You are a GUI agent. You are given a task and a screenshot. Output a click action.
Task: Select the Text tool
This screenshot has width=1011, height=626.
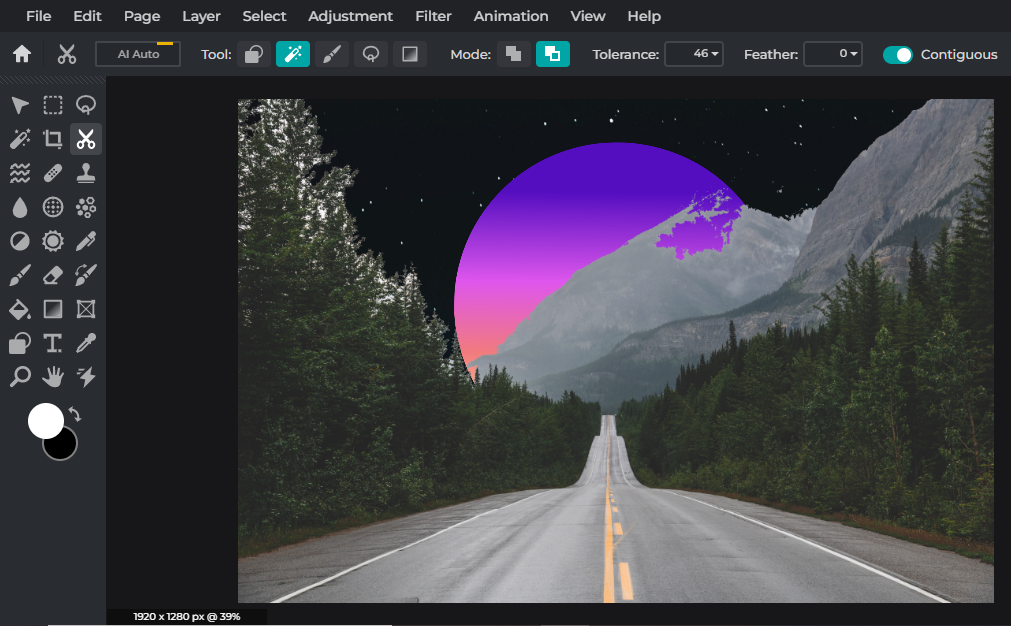click(53, 343)
